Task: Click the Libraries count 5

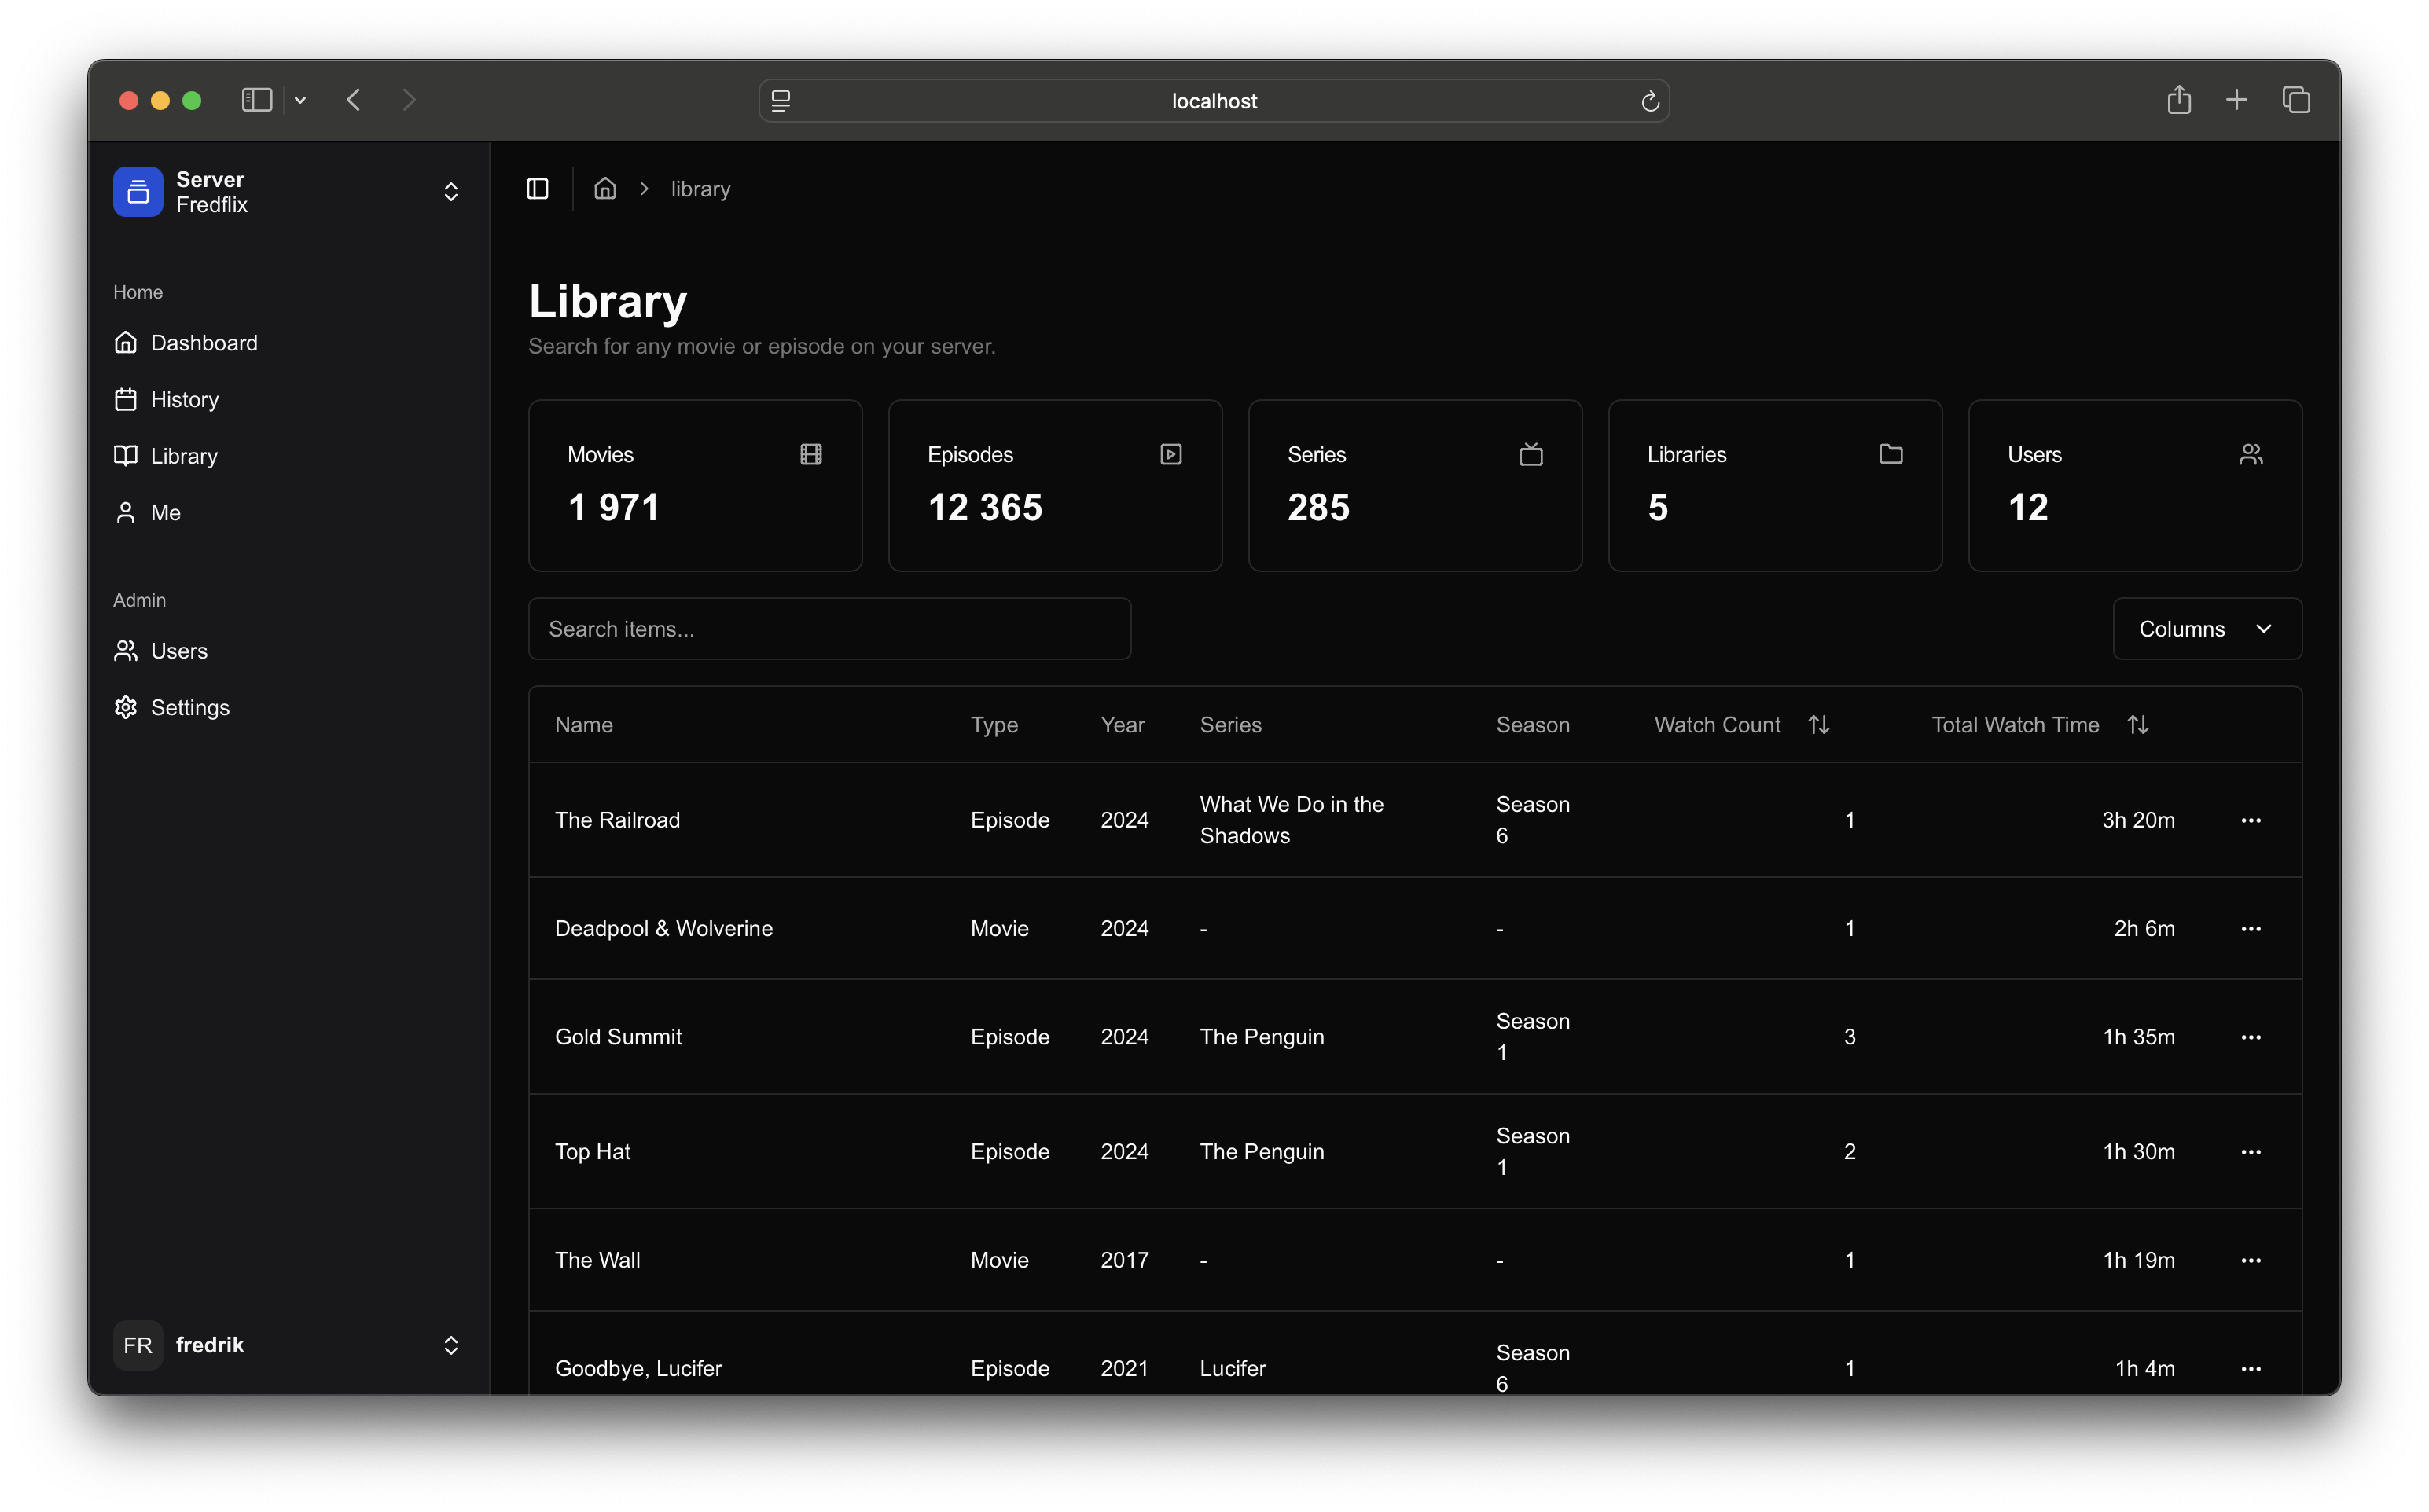Action: [1658, 508]
